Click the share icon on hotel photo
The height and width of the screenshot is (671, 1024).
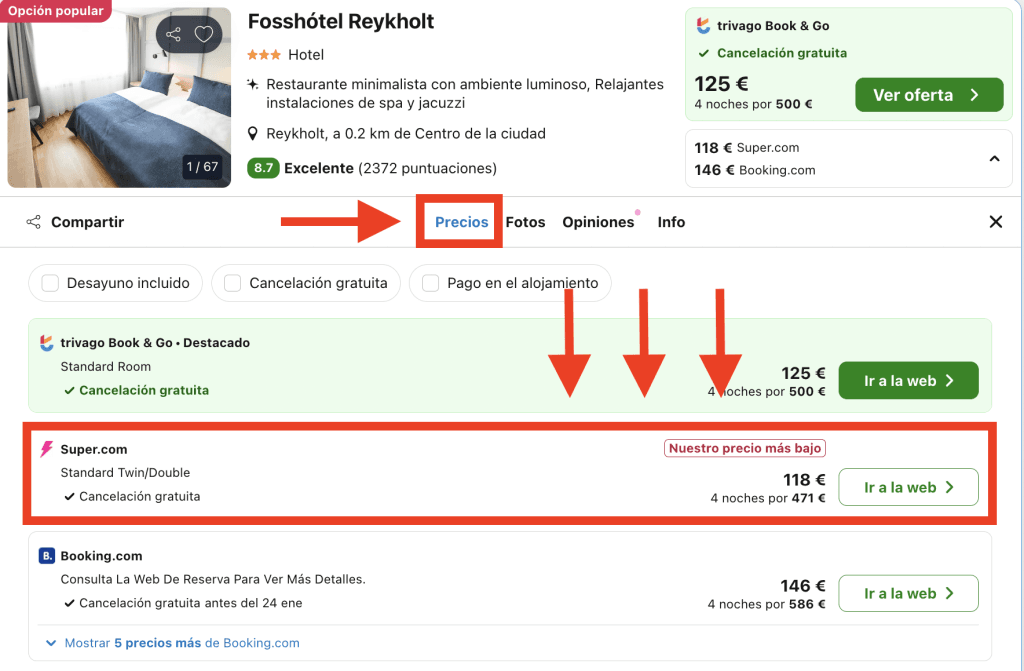pyautogui.click(x=174, y=35)
